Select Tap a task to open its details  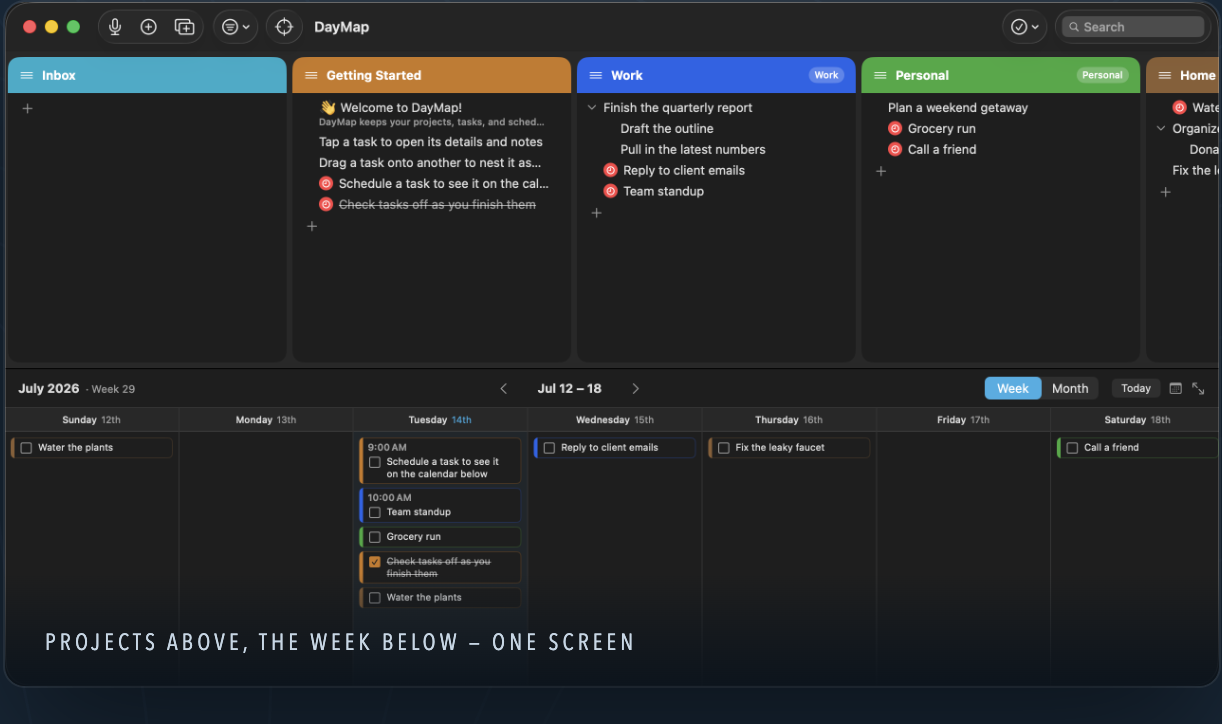[431, 142]
